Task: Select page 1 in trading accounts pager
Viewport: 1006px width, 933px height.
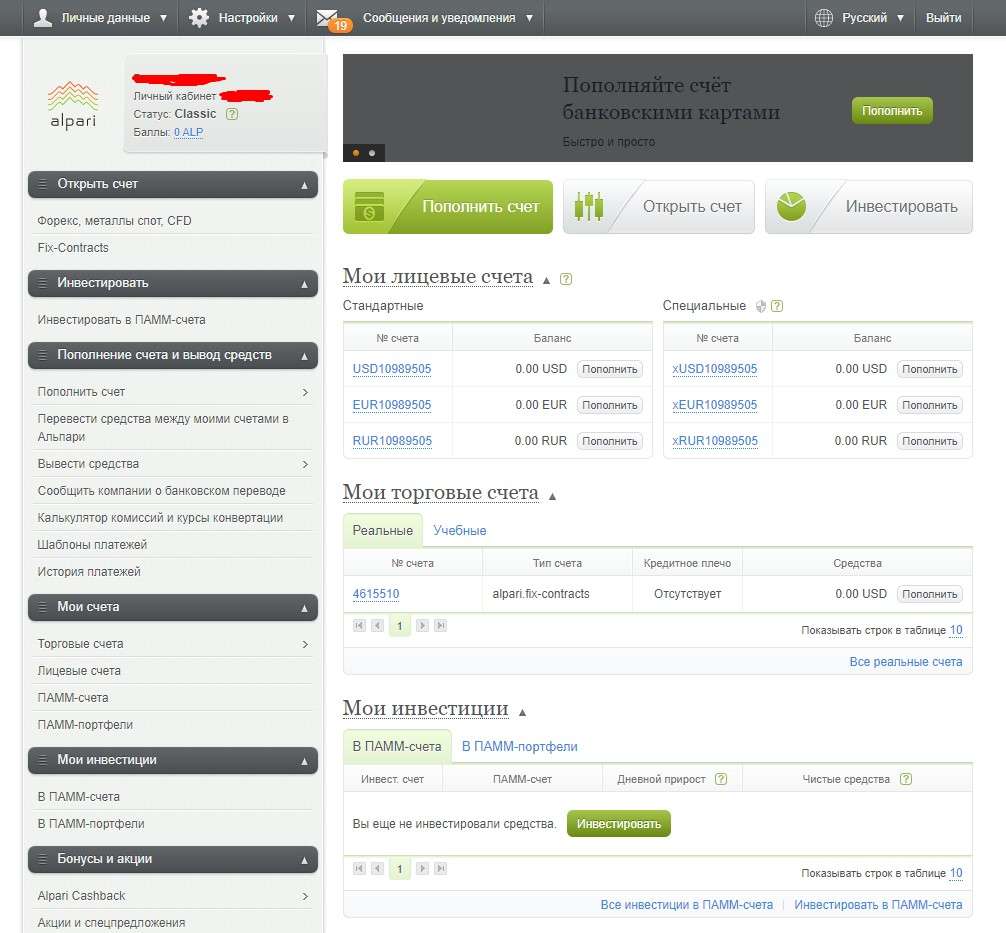Action: tap(400, 626)
